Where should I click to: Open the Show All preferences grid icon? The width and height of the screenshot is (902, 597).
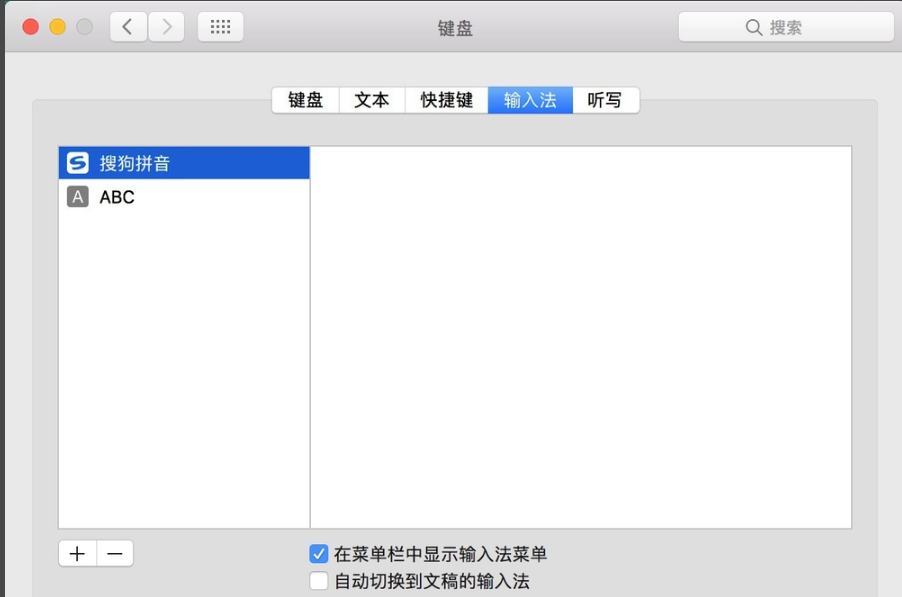click(x=219, y=26)
